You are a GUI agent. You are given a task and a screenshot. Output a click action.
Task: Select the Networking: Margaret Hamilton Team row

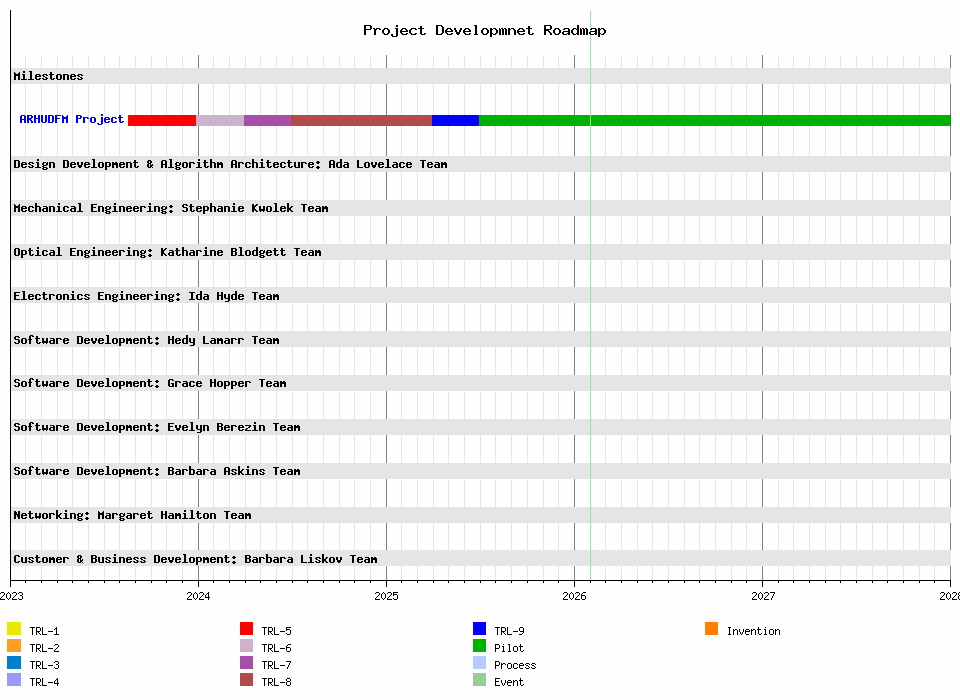click(132, 515)
